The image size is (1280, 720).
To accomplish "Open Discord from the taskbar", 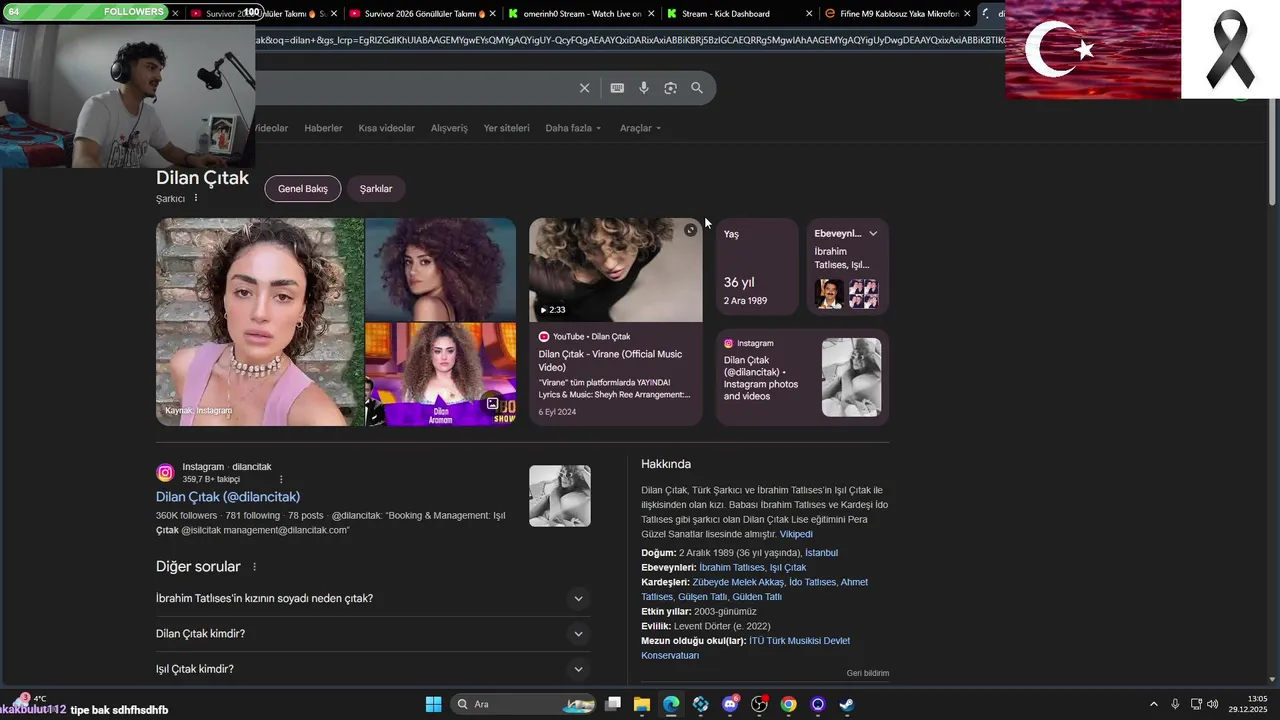I will (730, 704).
